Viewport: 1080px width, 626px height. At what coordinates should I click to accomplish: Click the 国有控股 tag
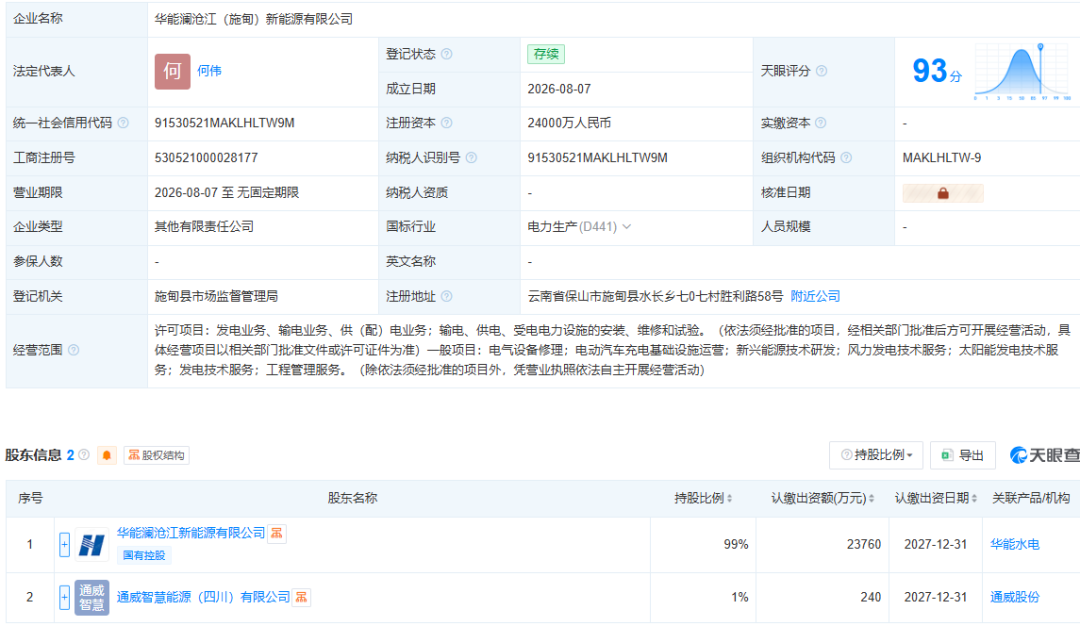coord(144,555)
